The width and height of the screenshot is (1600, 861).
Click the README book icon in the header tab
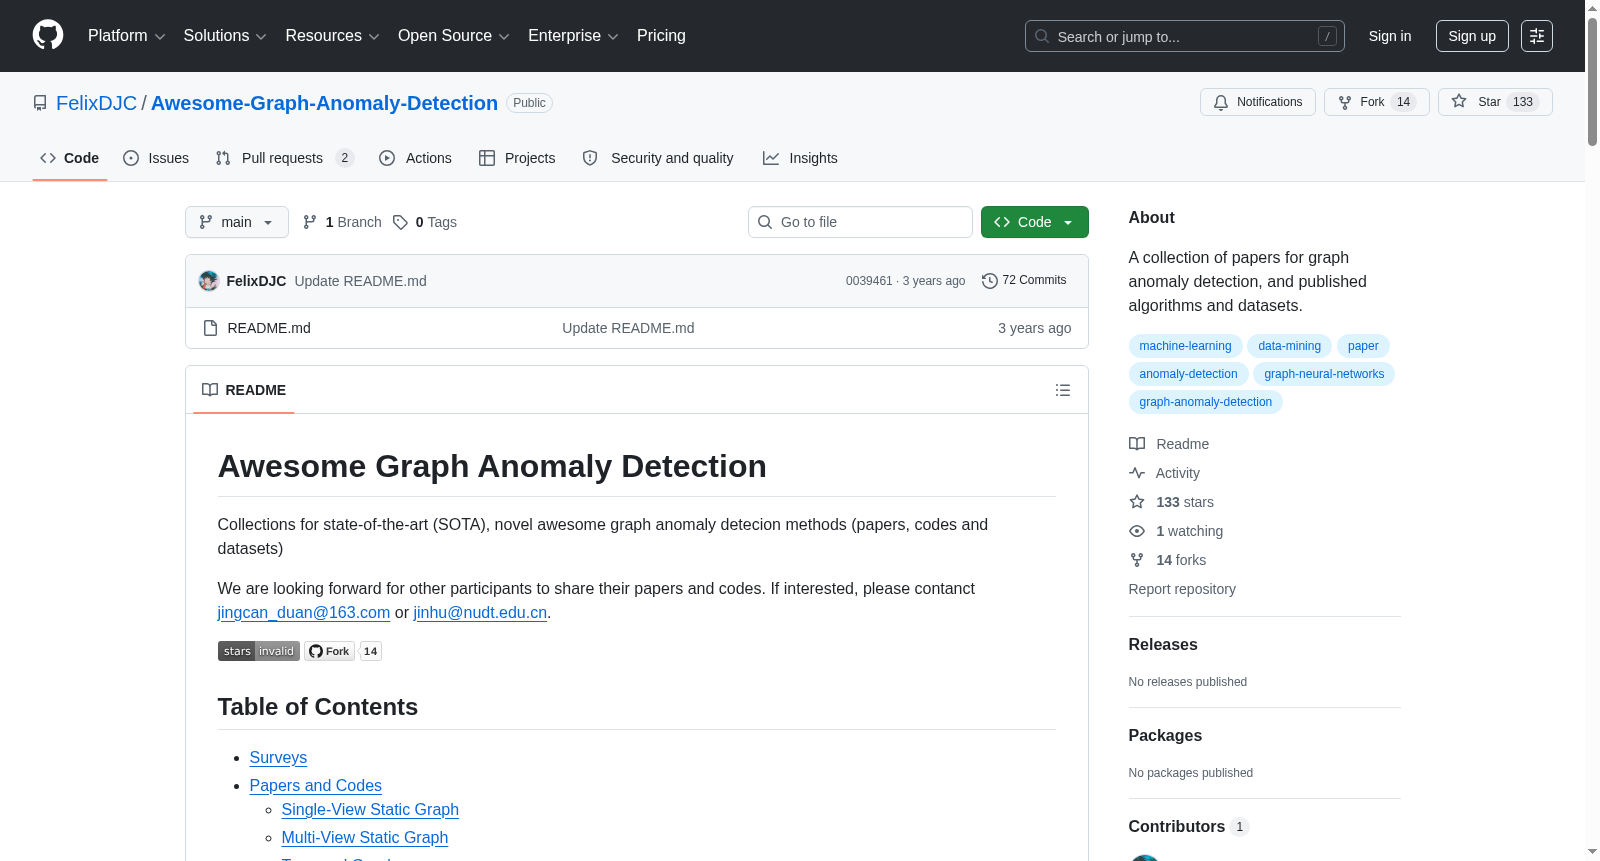tap(210, 390)
